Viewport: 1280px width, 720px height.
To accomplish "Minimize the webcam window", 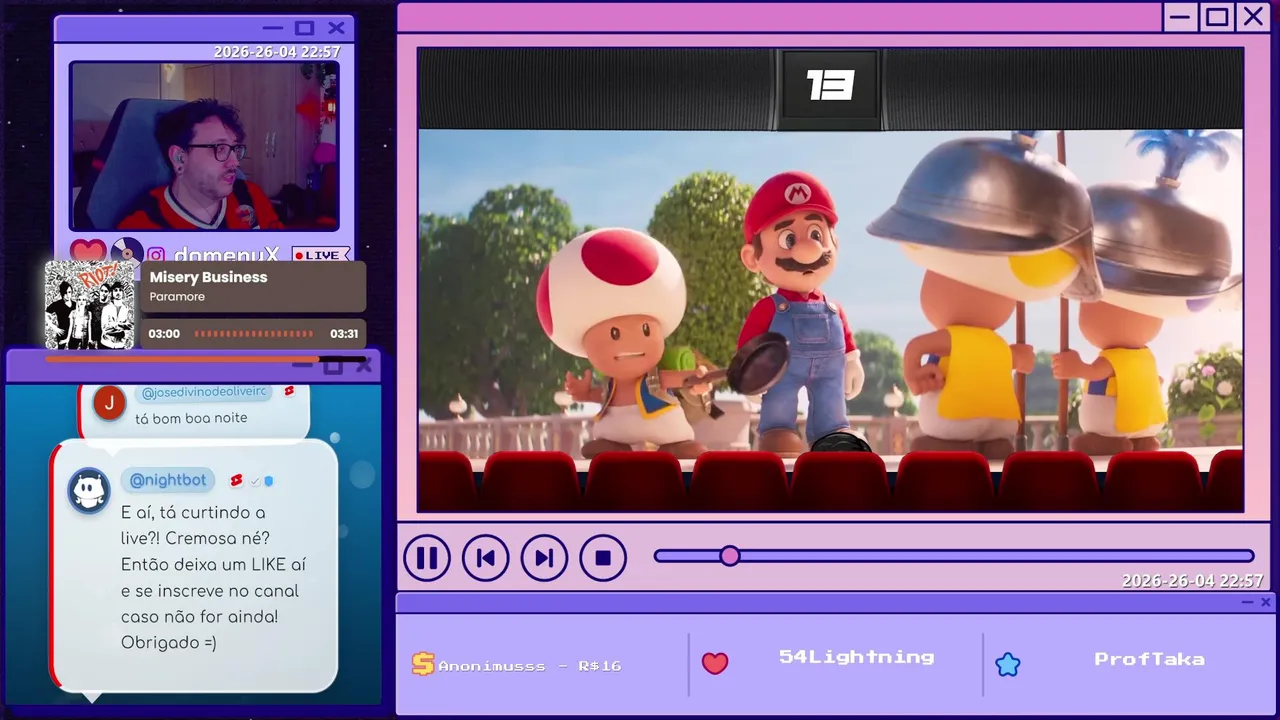I will pyautogui.click(x=272, y=28).
